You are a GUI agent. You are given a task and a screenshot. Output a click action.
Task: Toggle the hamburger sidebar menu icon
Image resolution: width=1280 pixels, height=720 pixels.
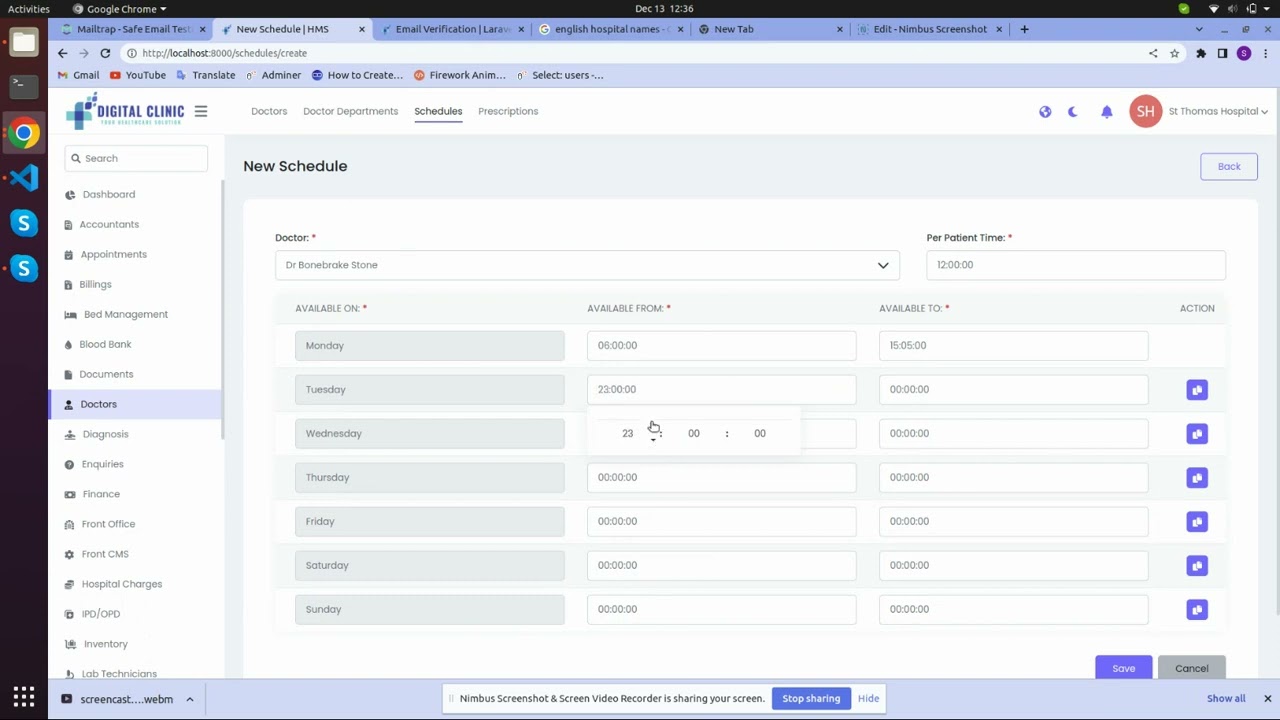(201, 111)
